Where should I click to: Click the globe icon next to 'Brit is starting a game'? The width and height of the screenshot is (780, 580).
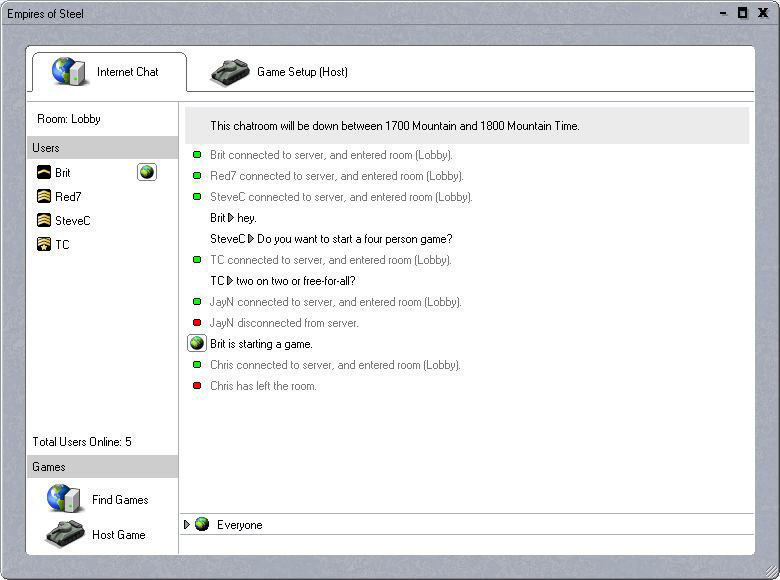tap(197, 343)
